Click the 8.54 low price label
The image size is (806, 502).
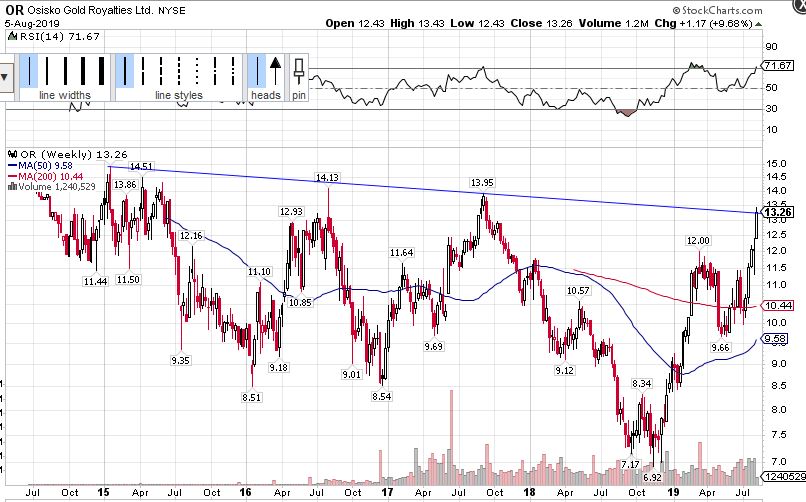(x=381, y=397)
